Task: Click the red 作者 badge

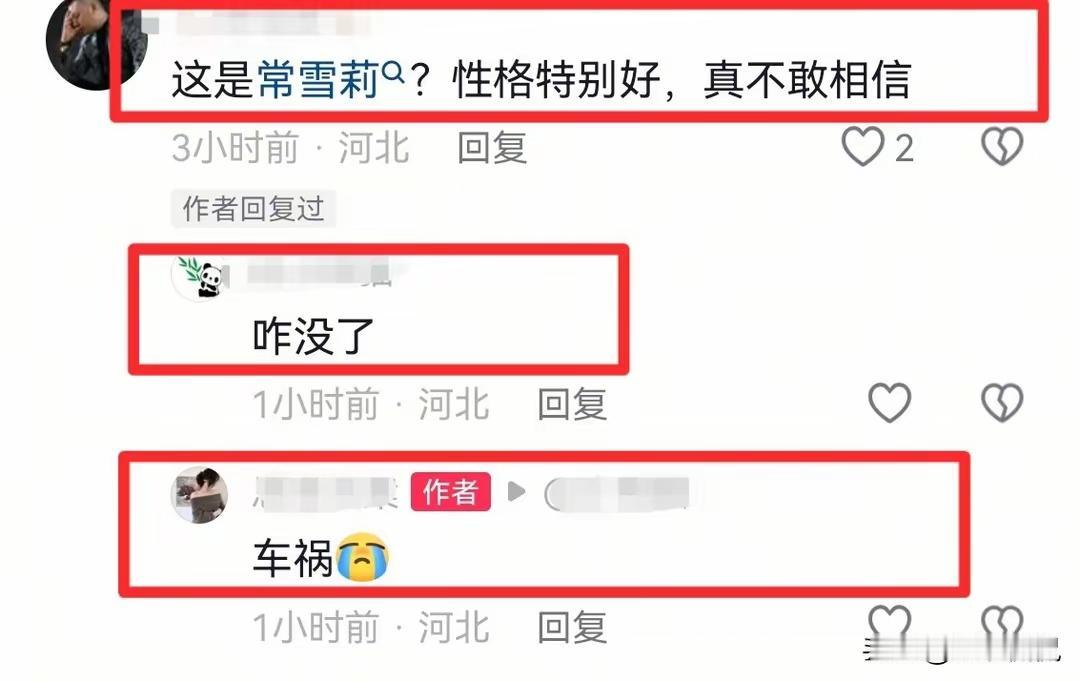Action: tap(450, 492)
